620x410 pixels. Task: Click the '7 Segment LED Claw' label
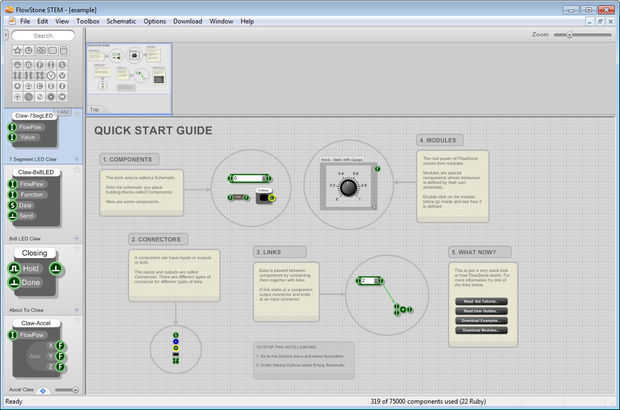pos(33,159)
